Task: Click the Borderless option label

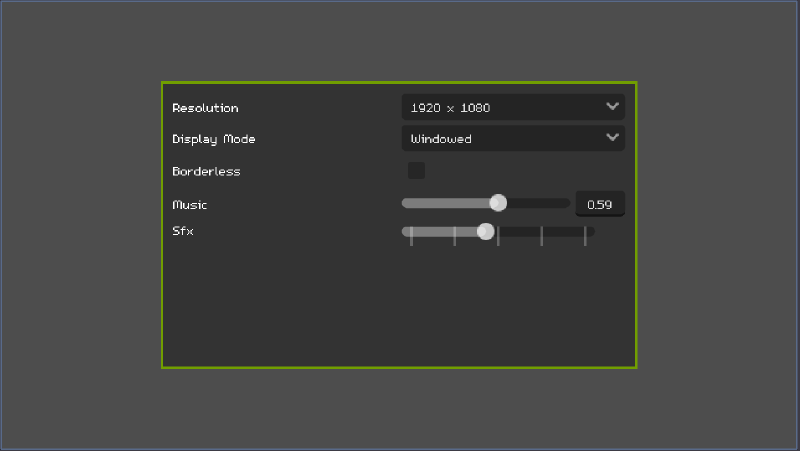Action: (x=206, y=171)
